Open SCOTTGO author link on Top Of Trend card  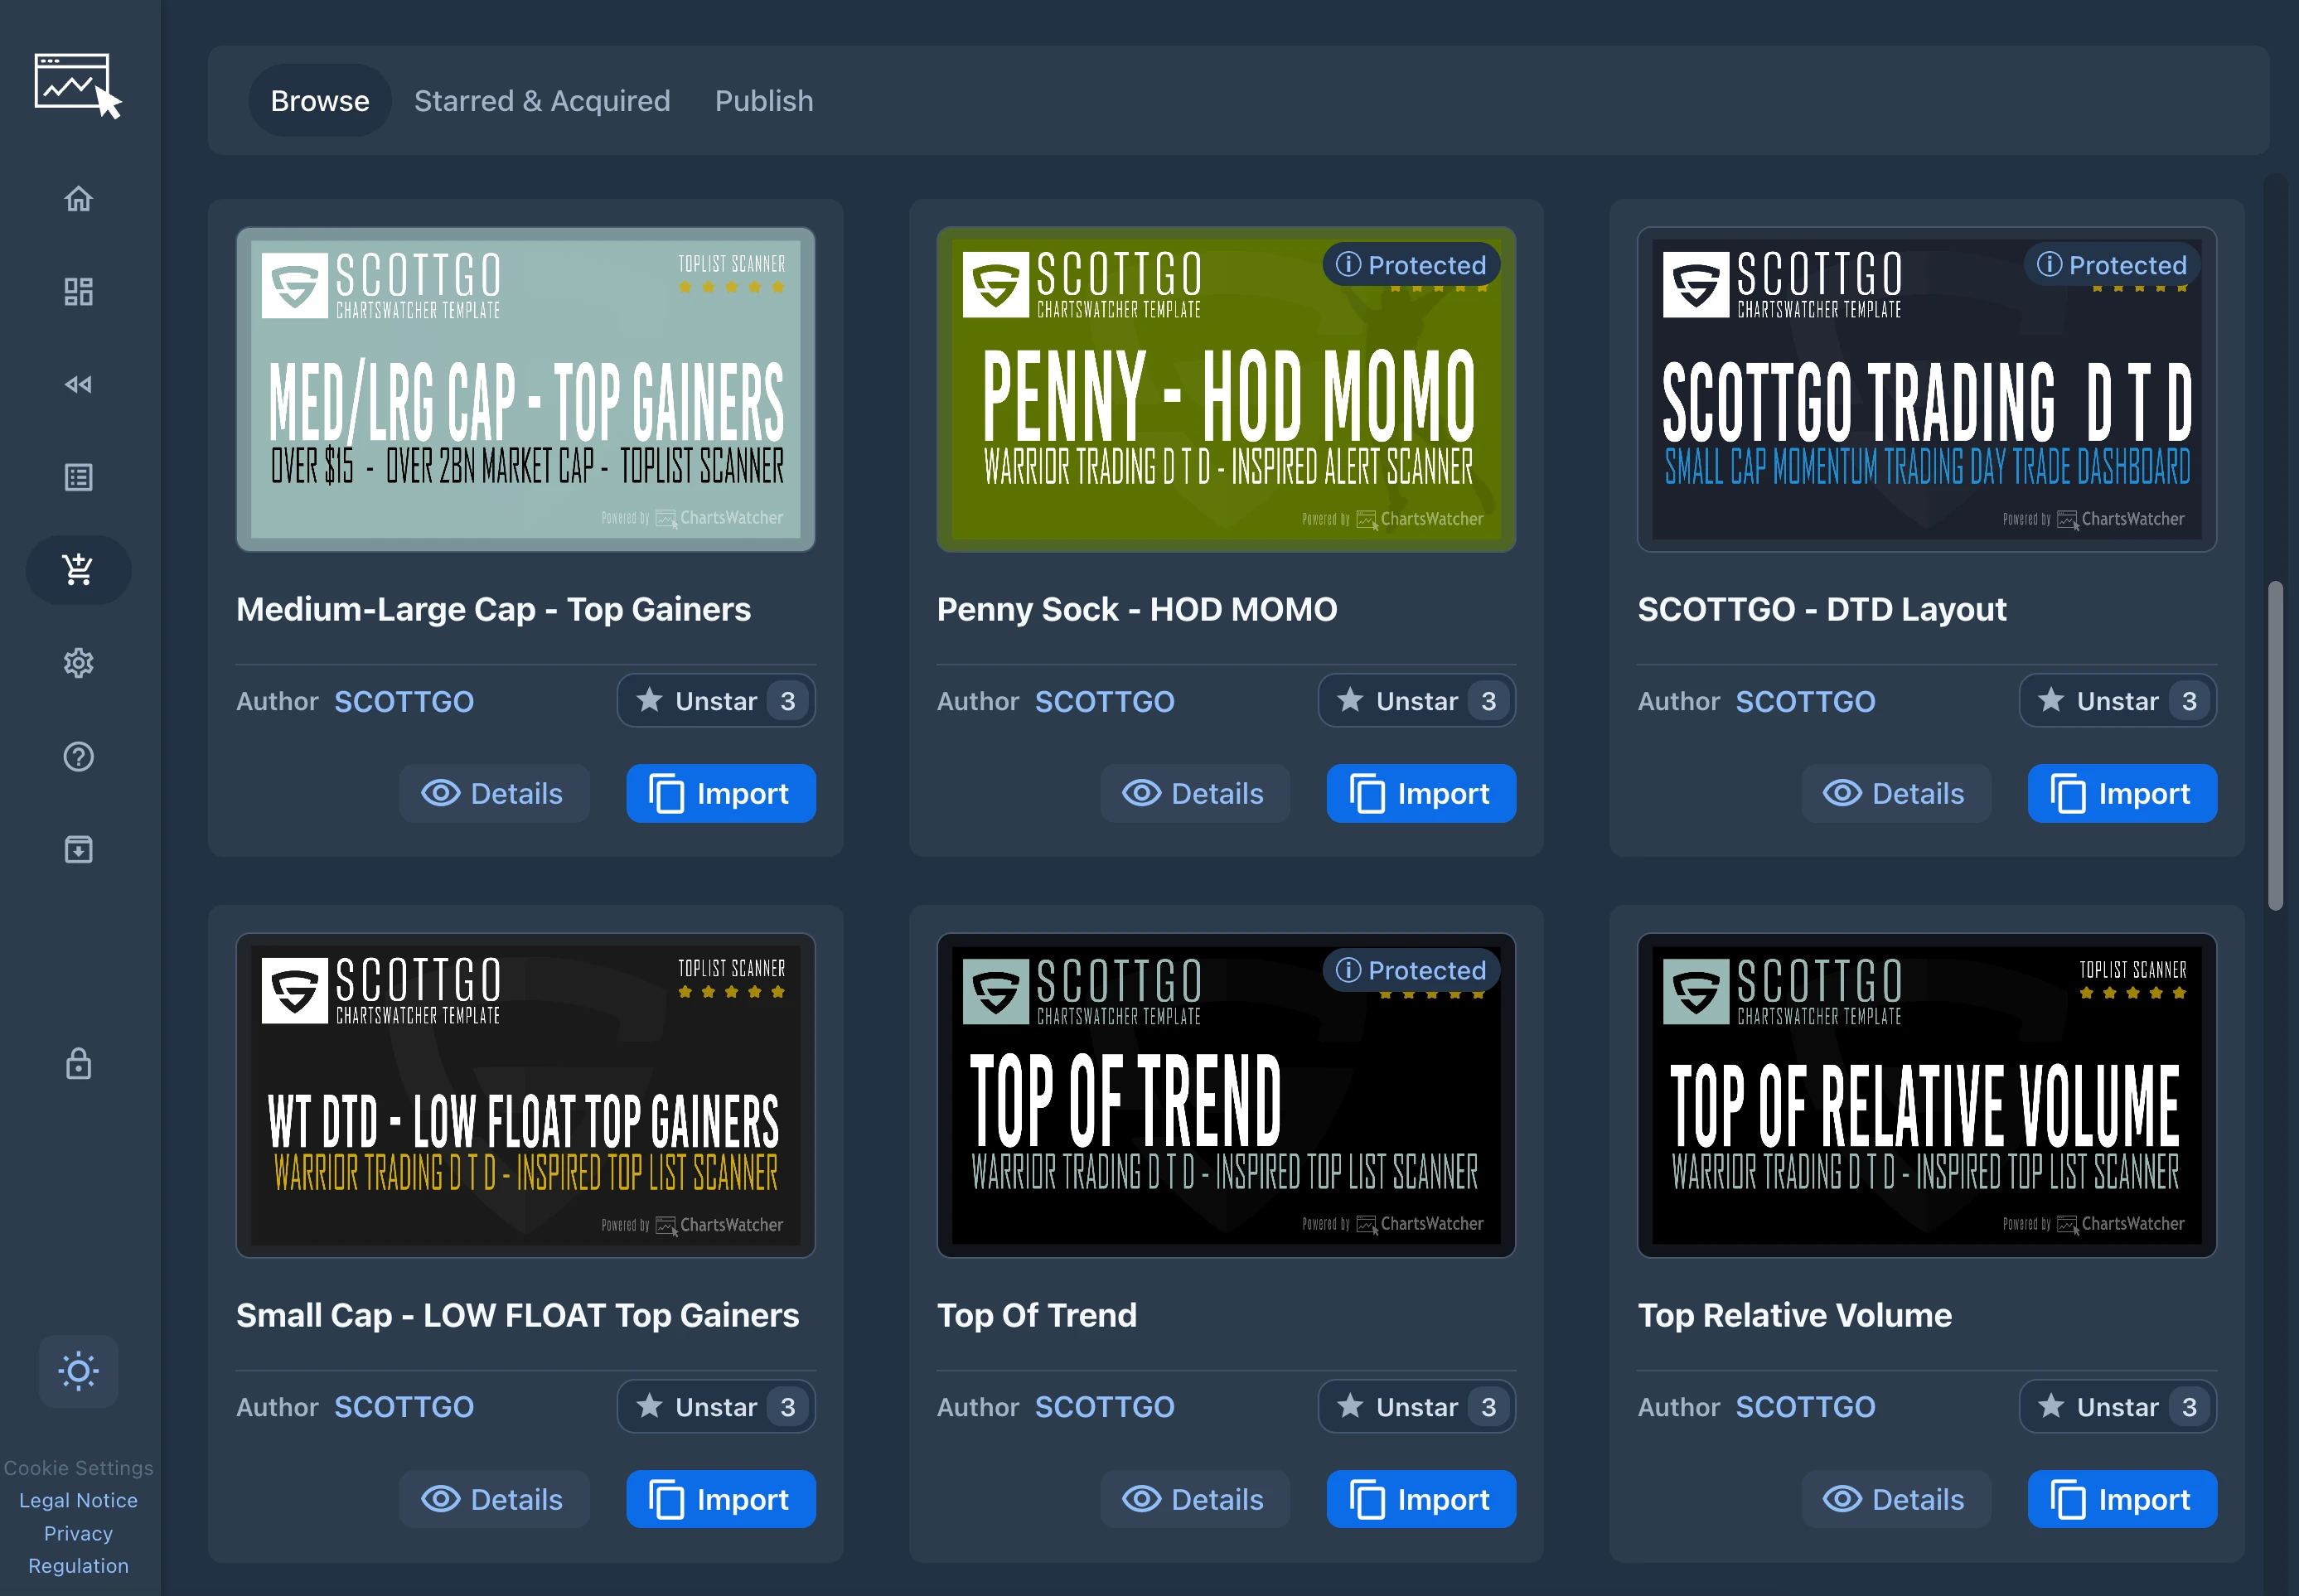(1105, 1408)
